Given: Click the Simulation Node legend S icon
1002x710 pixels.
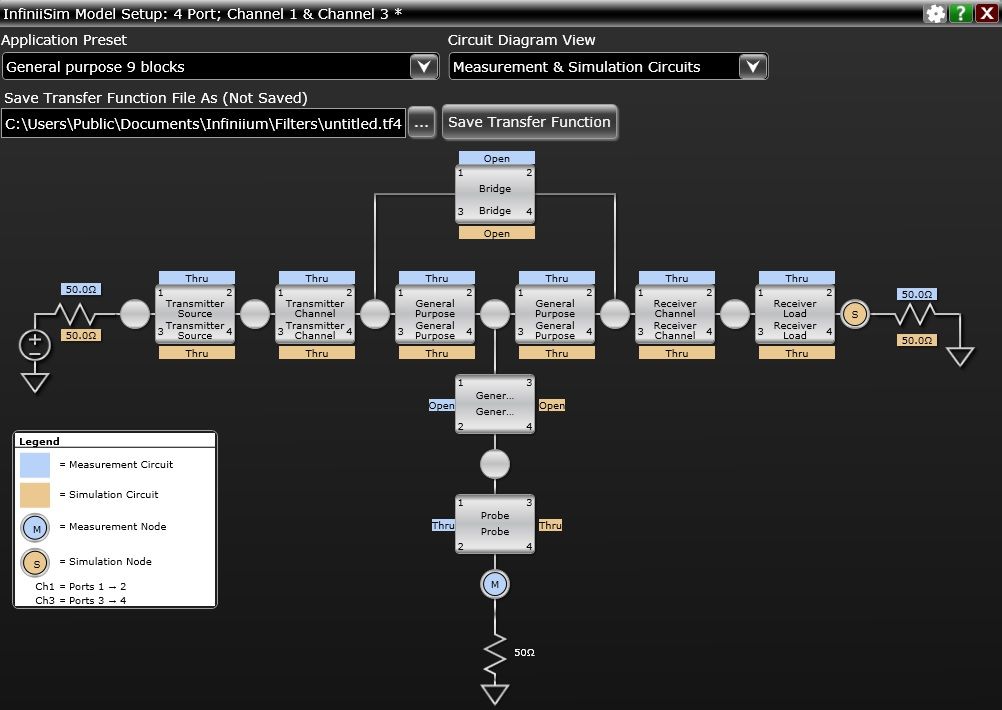Looking at the screenshot, I should point(36,563).
